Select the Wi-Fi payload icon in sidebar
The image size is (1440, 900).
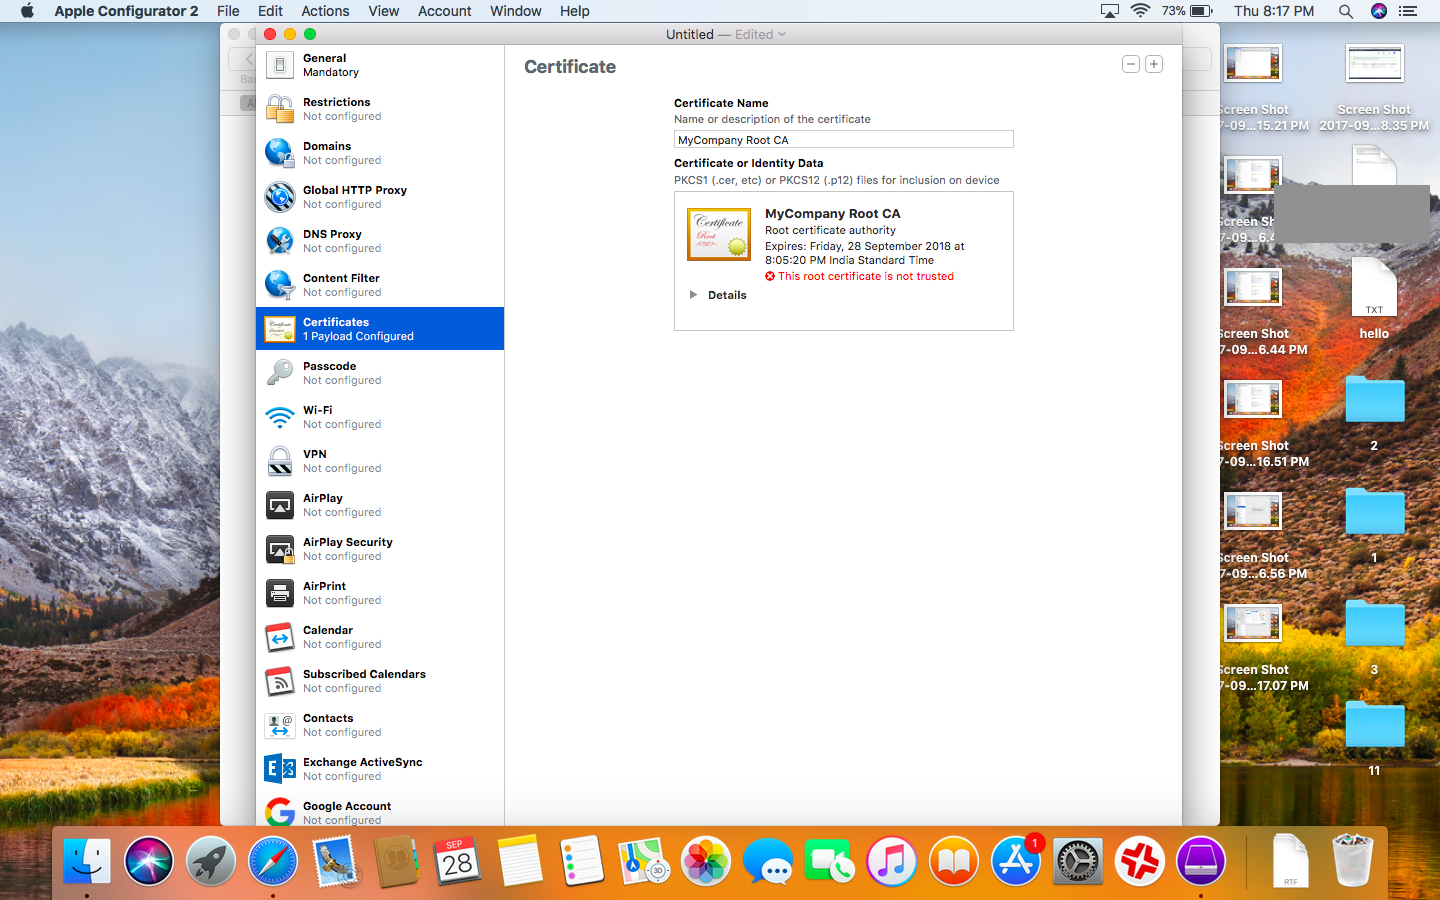point(280,417)
